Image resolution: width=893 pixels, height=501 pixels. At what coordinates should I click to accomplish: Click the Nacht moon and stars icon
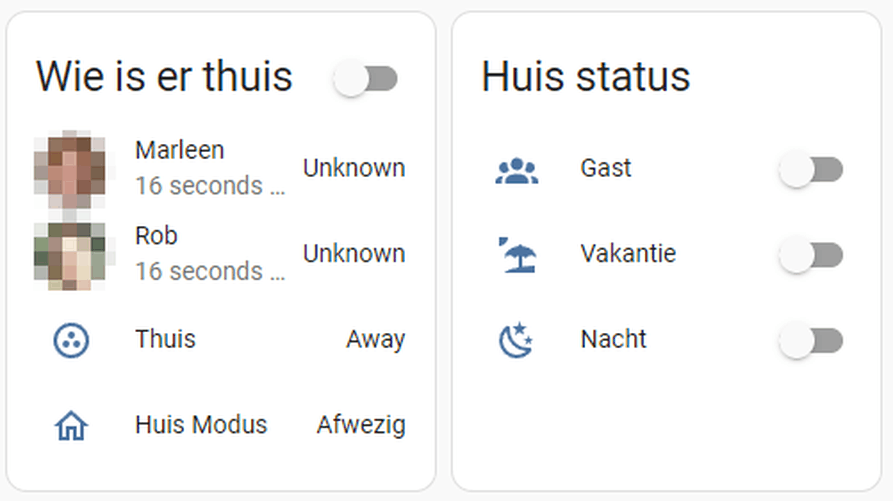point(517,341)
